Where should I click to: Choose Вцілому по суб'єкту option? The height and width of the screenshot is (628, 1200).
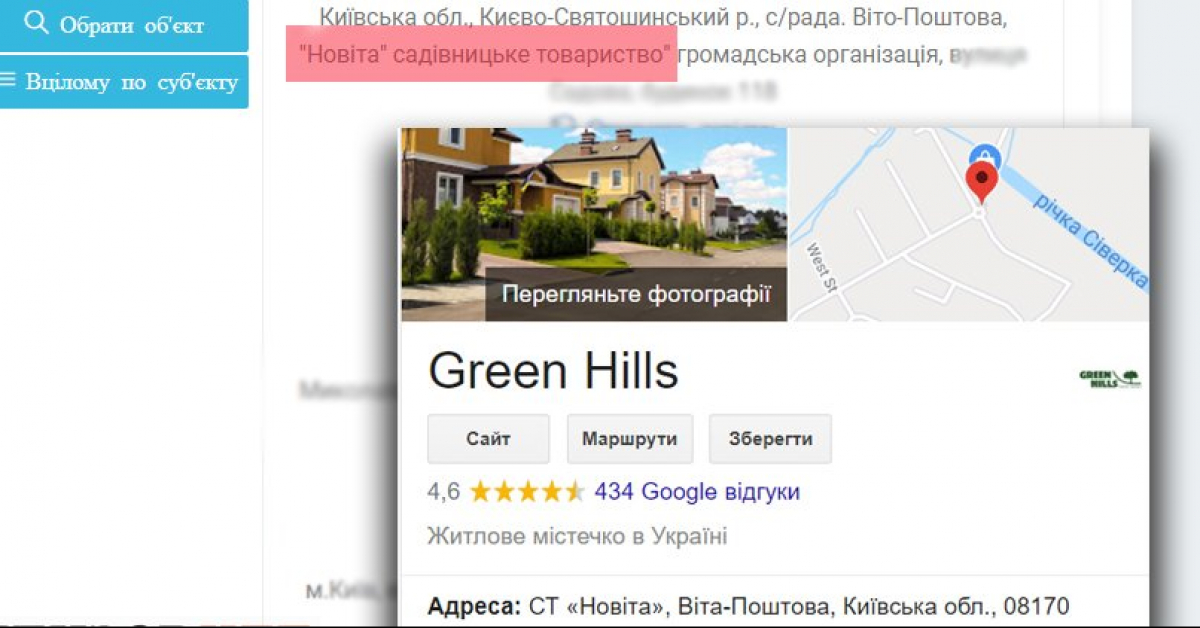coord(131,82)
